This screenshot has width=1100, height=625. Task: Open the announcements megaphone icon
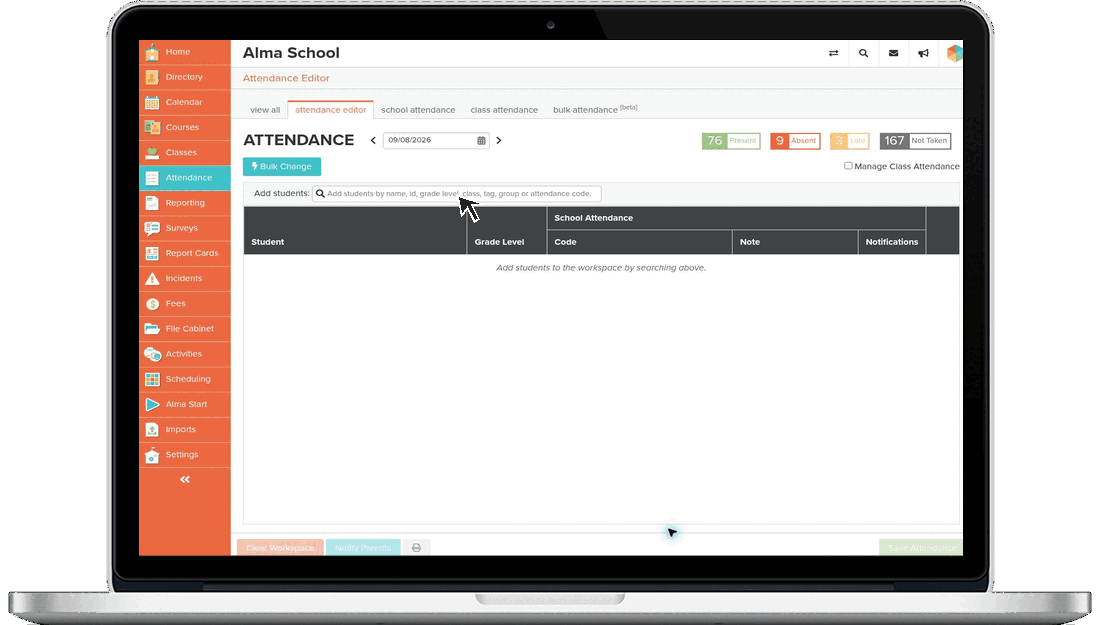coord(923,53)
